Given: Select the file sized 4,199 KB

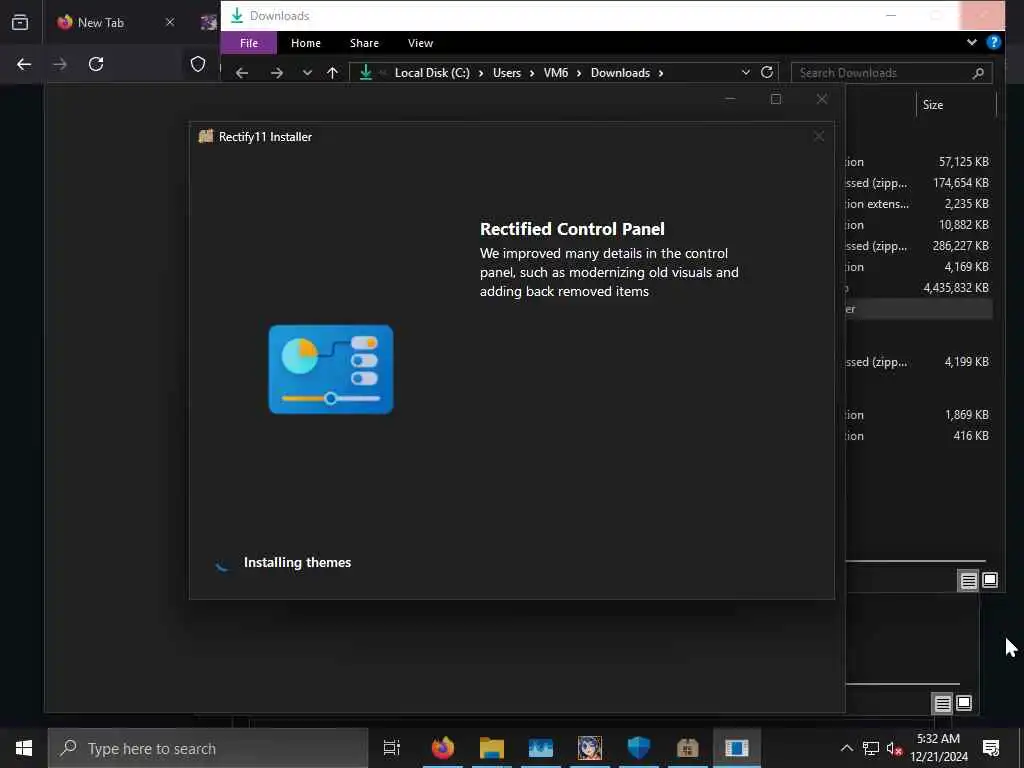Looking at the screenshot, I should pyautogui.click(x=919, y=362).
